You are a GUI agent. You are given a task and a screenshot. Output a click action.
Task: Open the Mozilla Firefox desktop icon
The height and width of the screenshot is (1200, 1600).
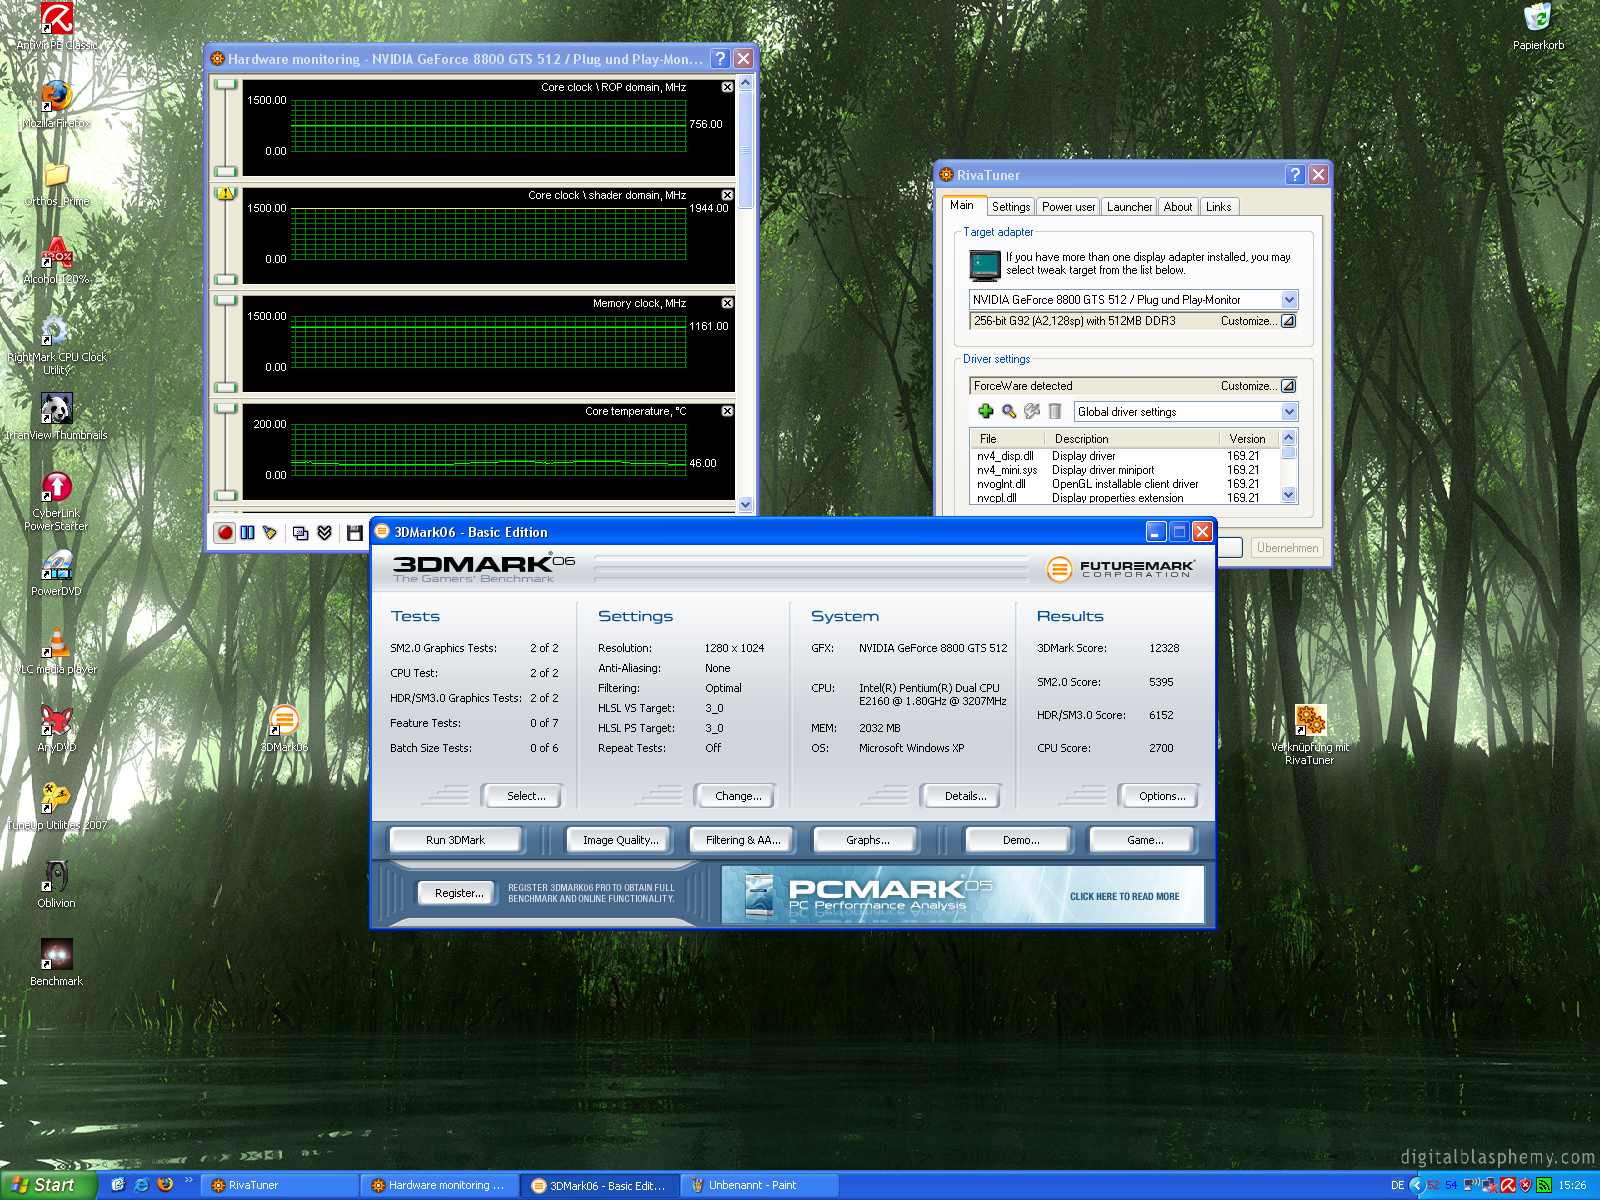(x=56, y=104)
